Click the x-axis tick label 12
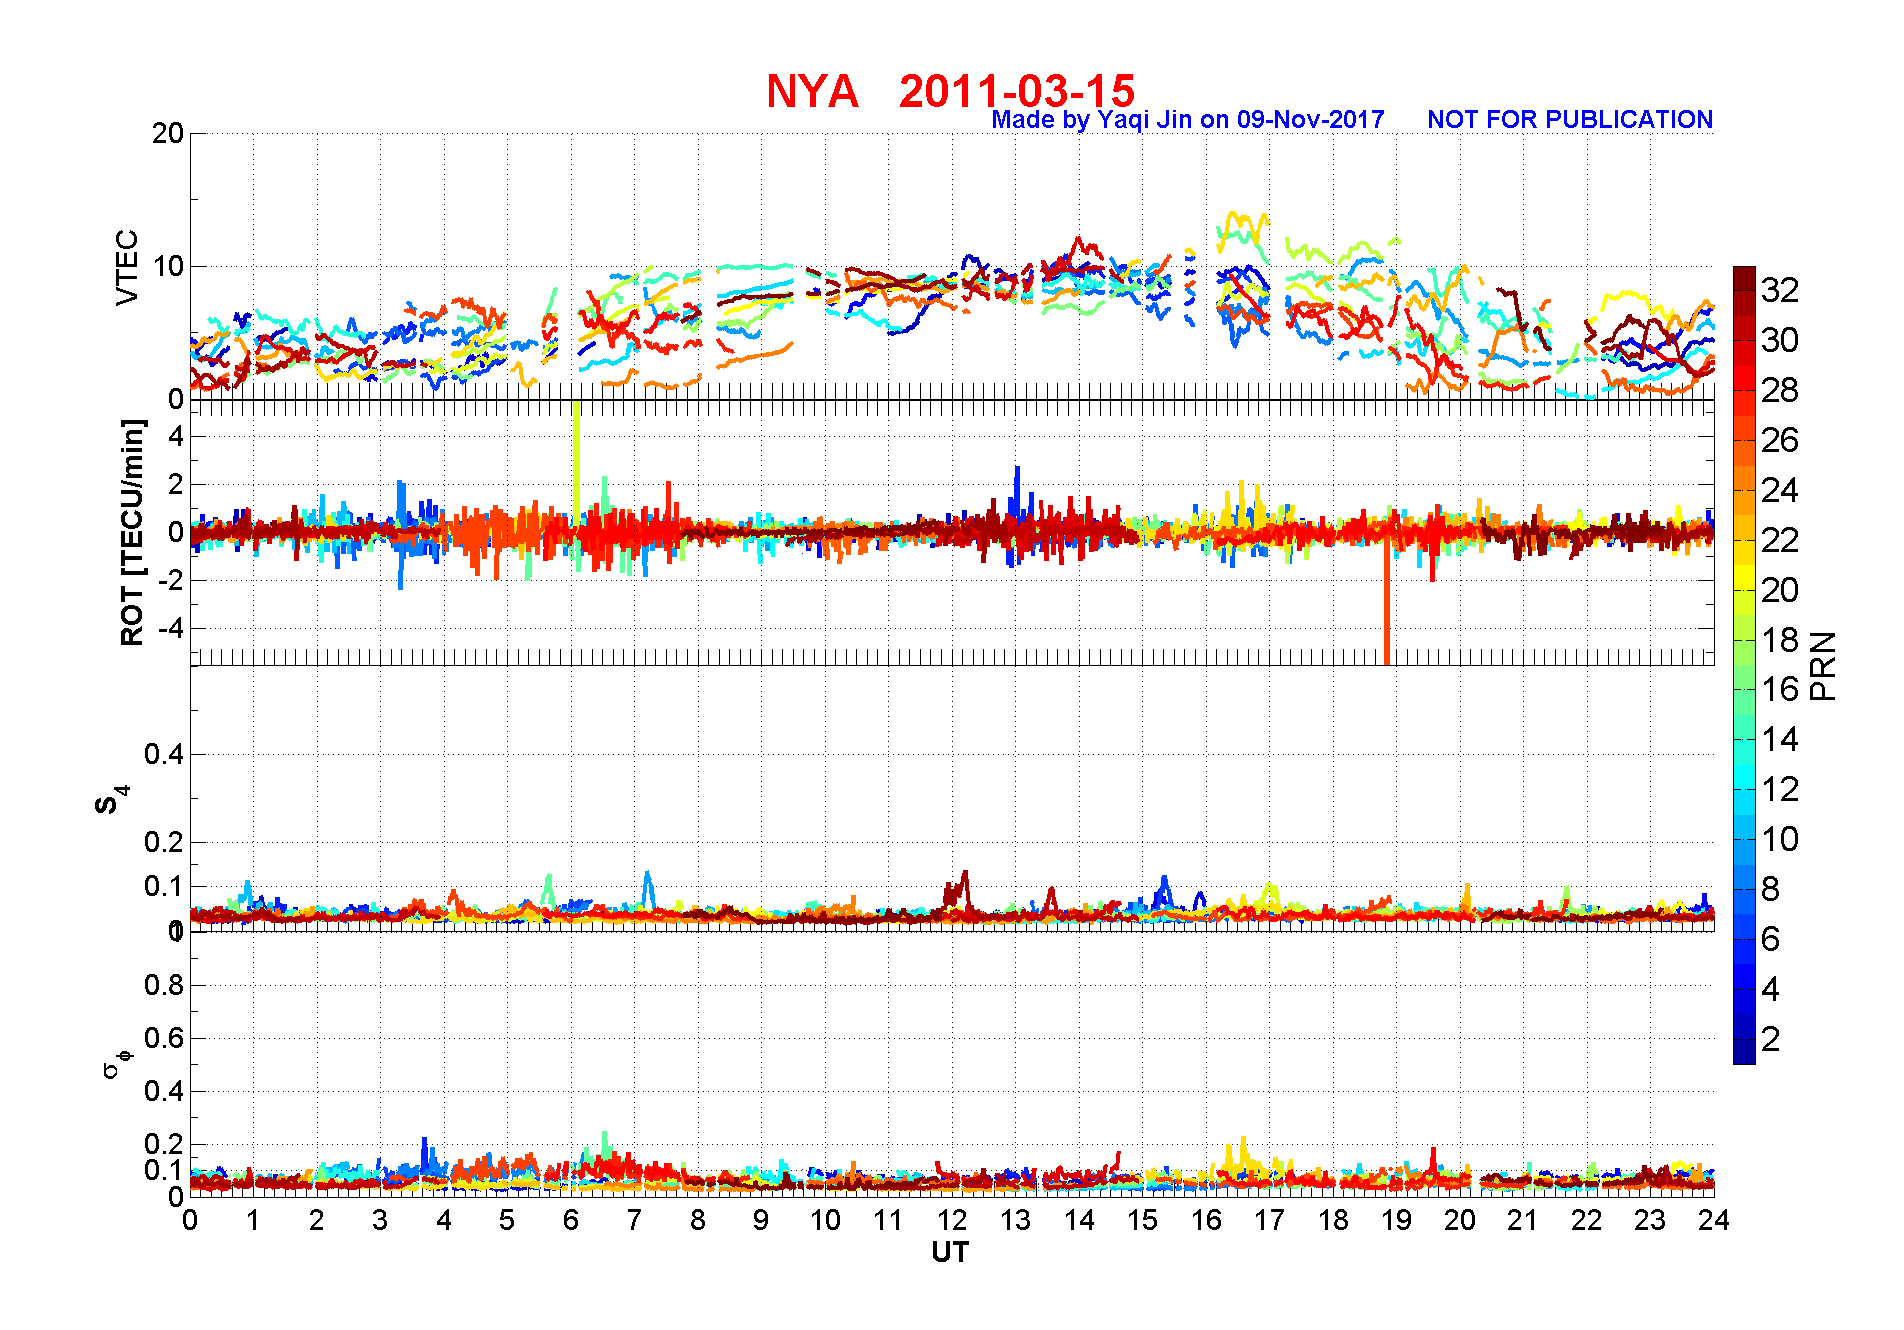The image size is (1904, 1330). [x=952, y=1220]
